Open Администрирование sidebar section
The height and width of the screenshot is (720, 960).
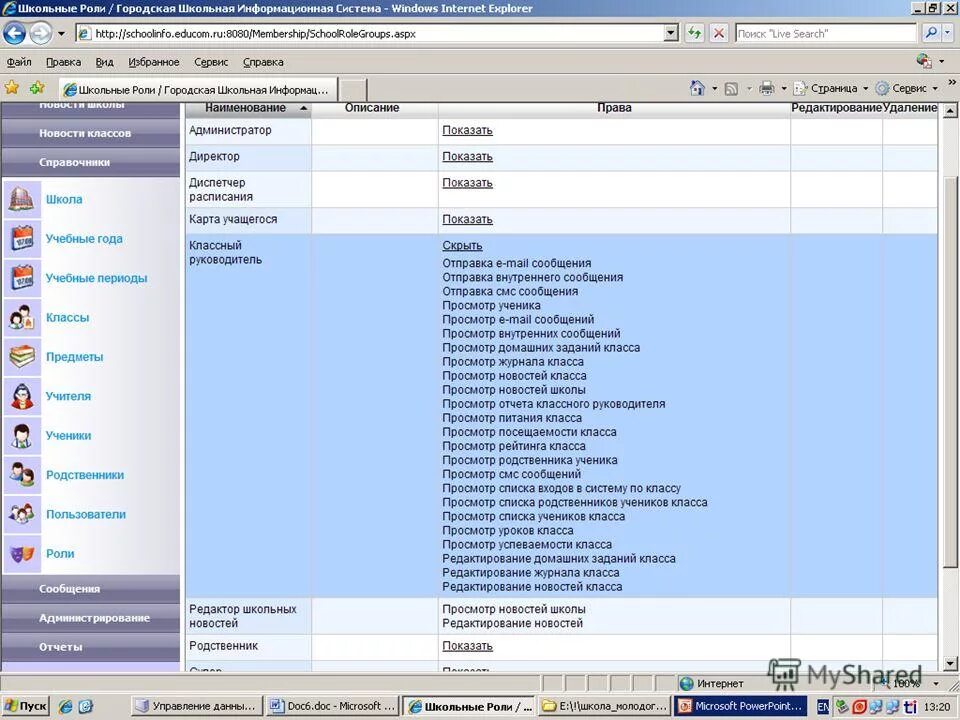(x=91, y=618)
